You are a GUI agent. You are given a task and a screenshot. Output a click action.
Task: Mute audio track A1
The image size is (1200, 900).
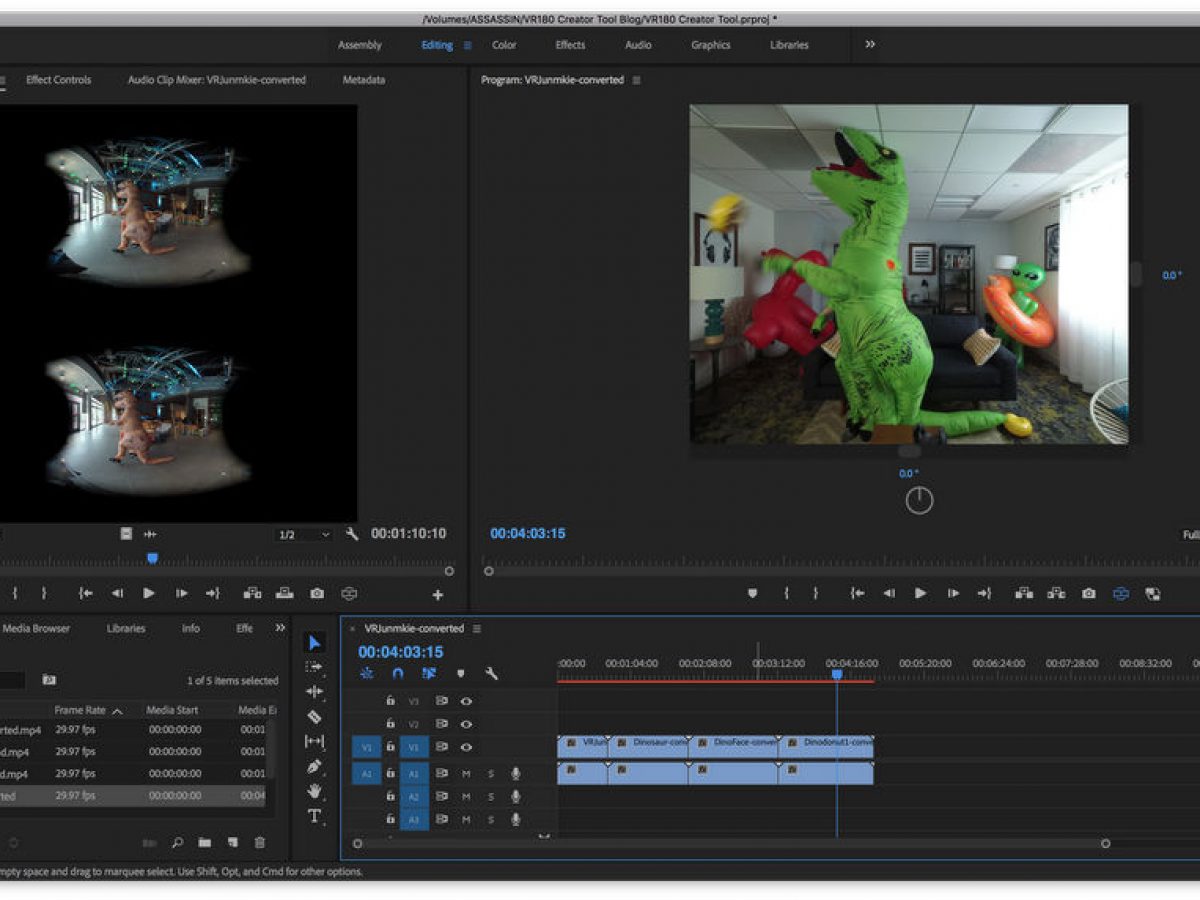(x=466, y=773)
